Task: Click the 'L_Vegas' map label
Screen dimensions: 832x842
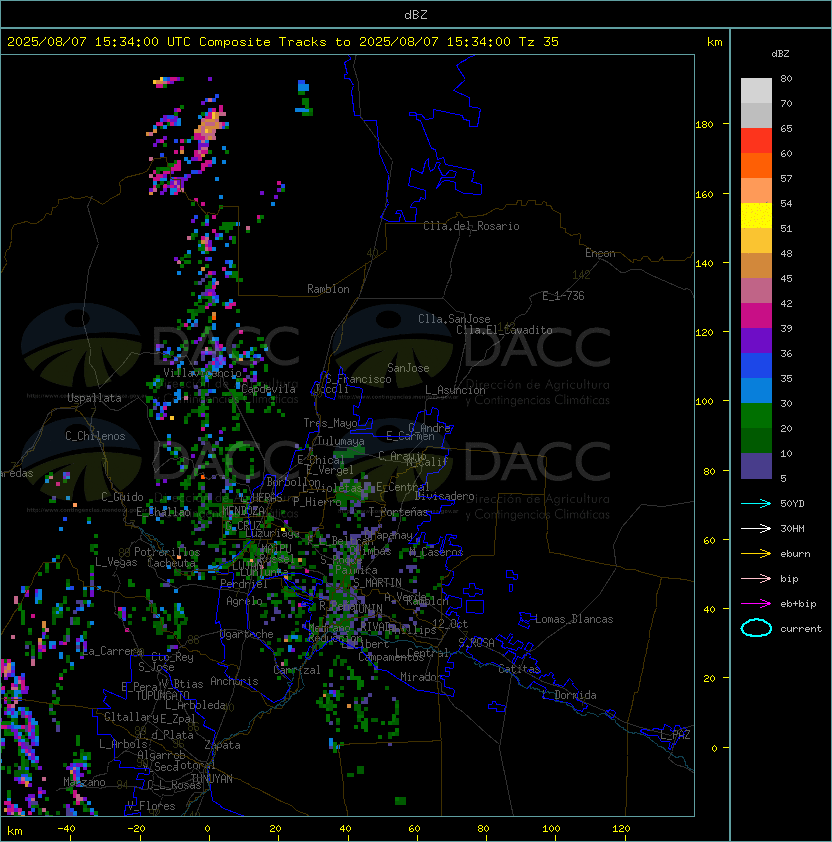Action: click(x=116, y=562)
